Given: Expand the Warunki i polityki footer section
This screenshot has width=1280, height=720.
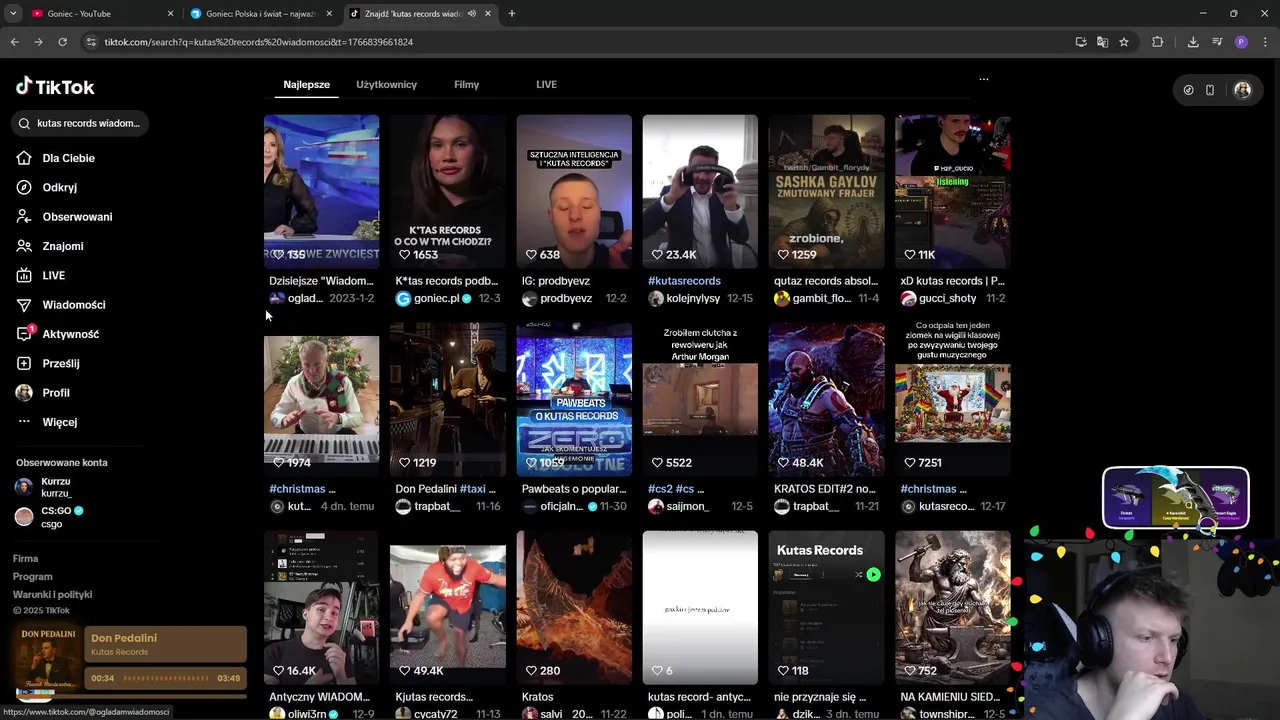Looking at the screenshot, I should tap(53, 595).
